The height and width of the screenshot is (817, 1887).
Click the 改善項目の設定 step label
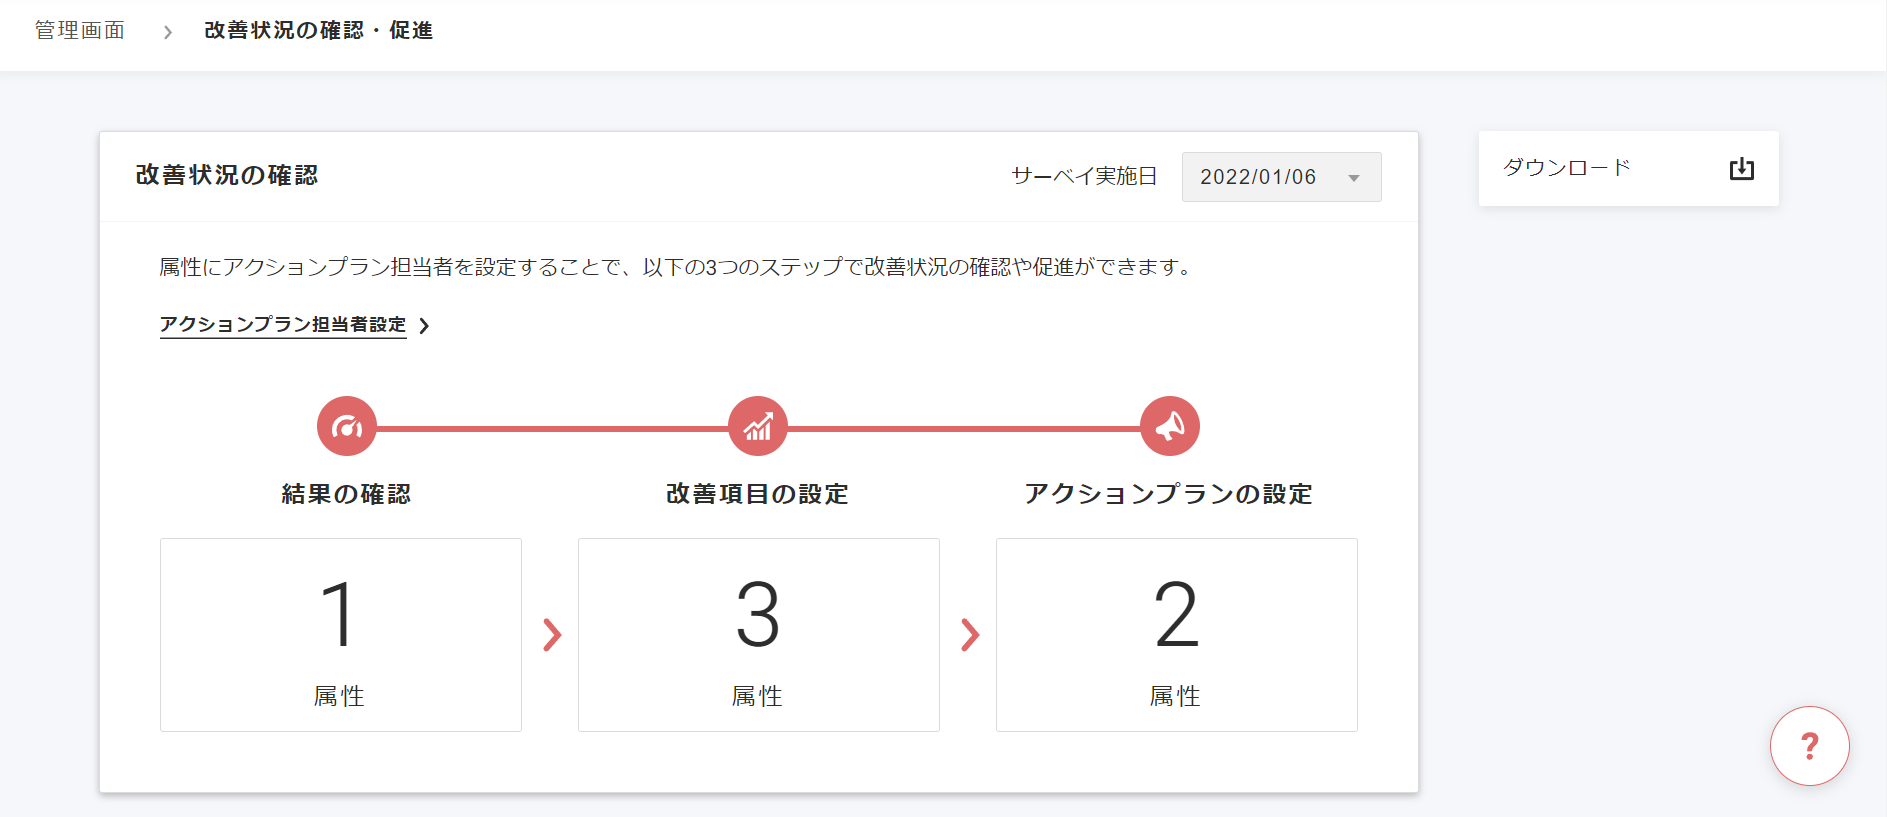pos(757,494)
